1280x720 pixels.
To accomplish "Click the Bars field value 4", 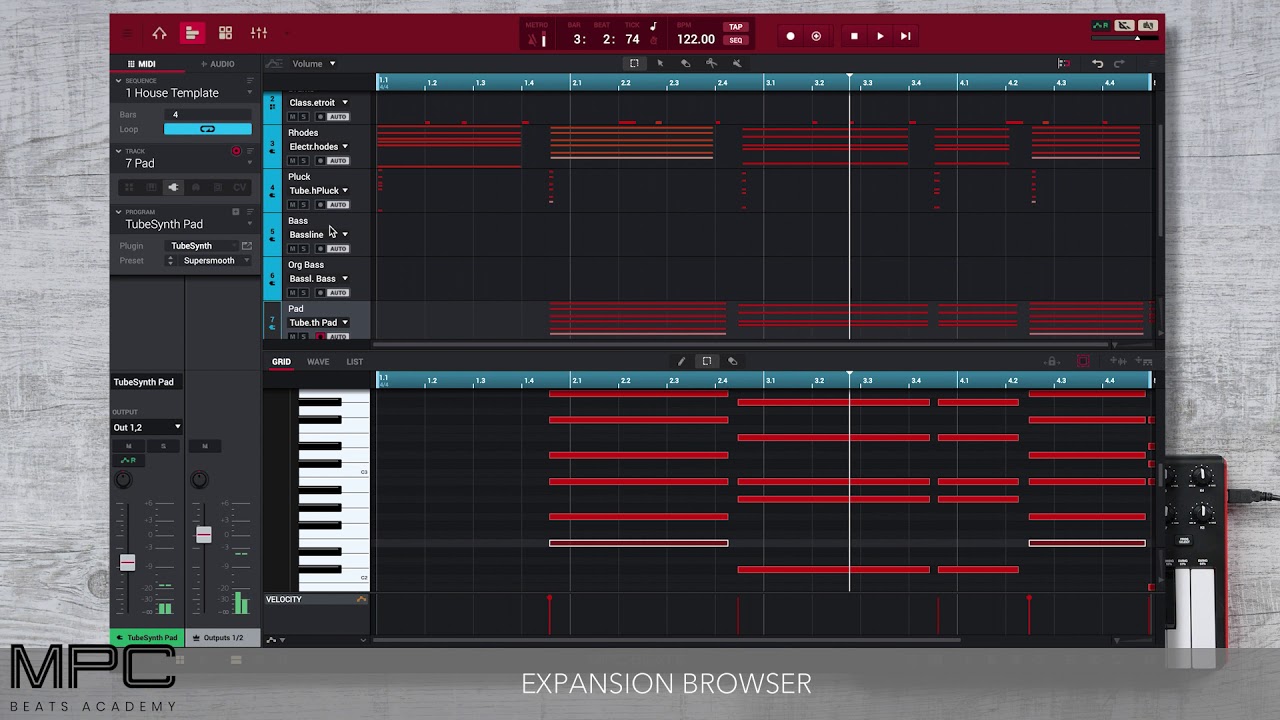I will [208, 115].
